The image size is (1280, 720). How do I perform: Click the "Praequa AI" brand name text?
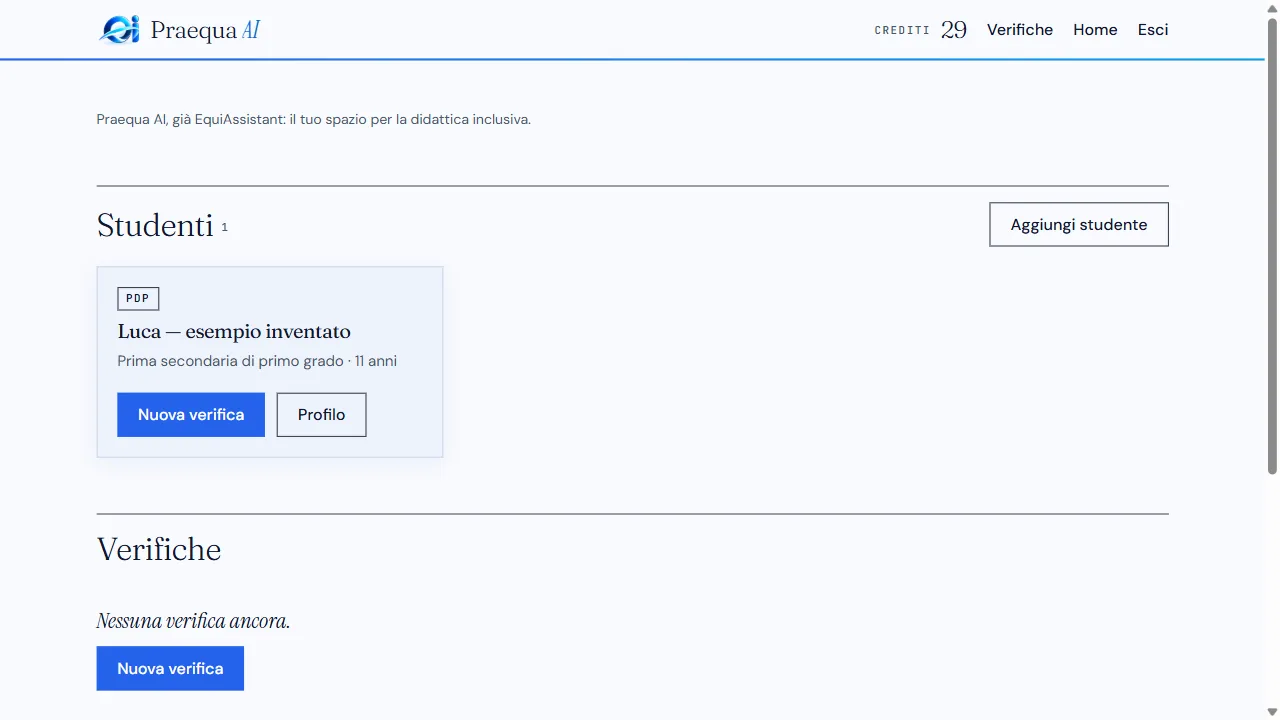tap(205, 30)
